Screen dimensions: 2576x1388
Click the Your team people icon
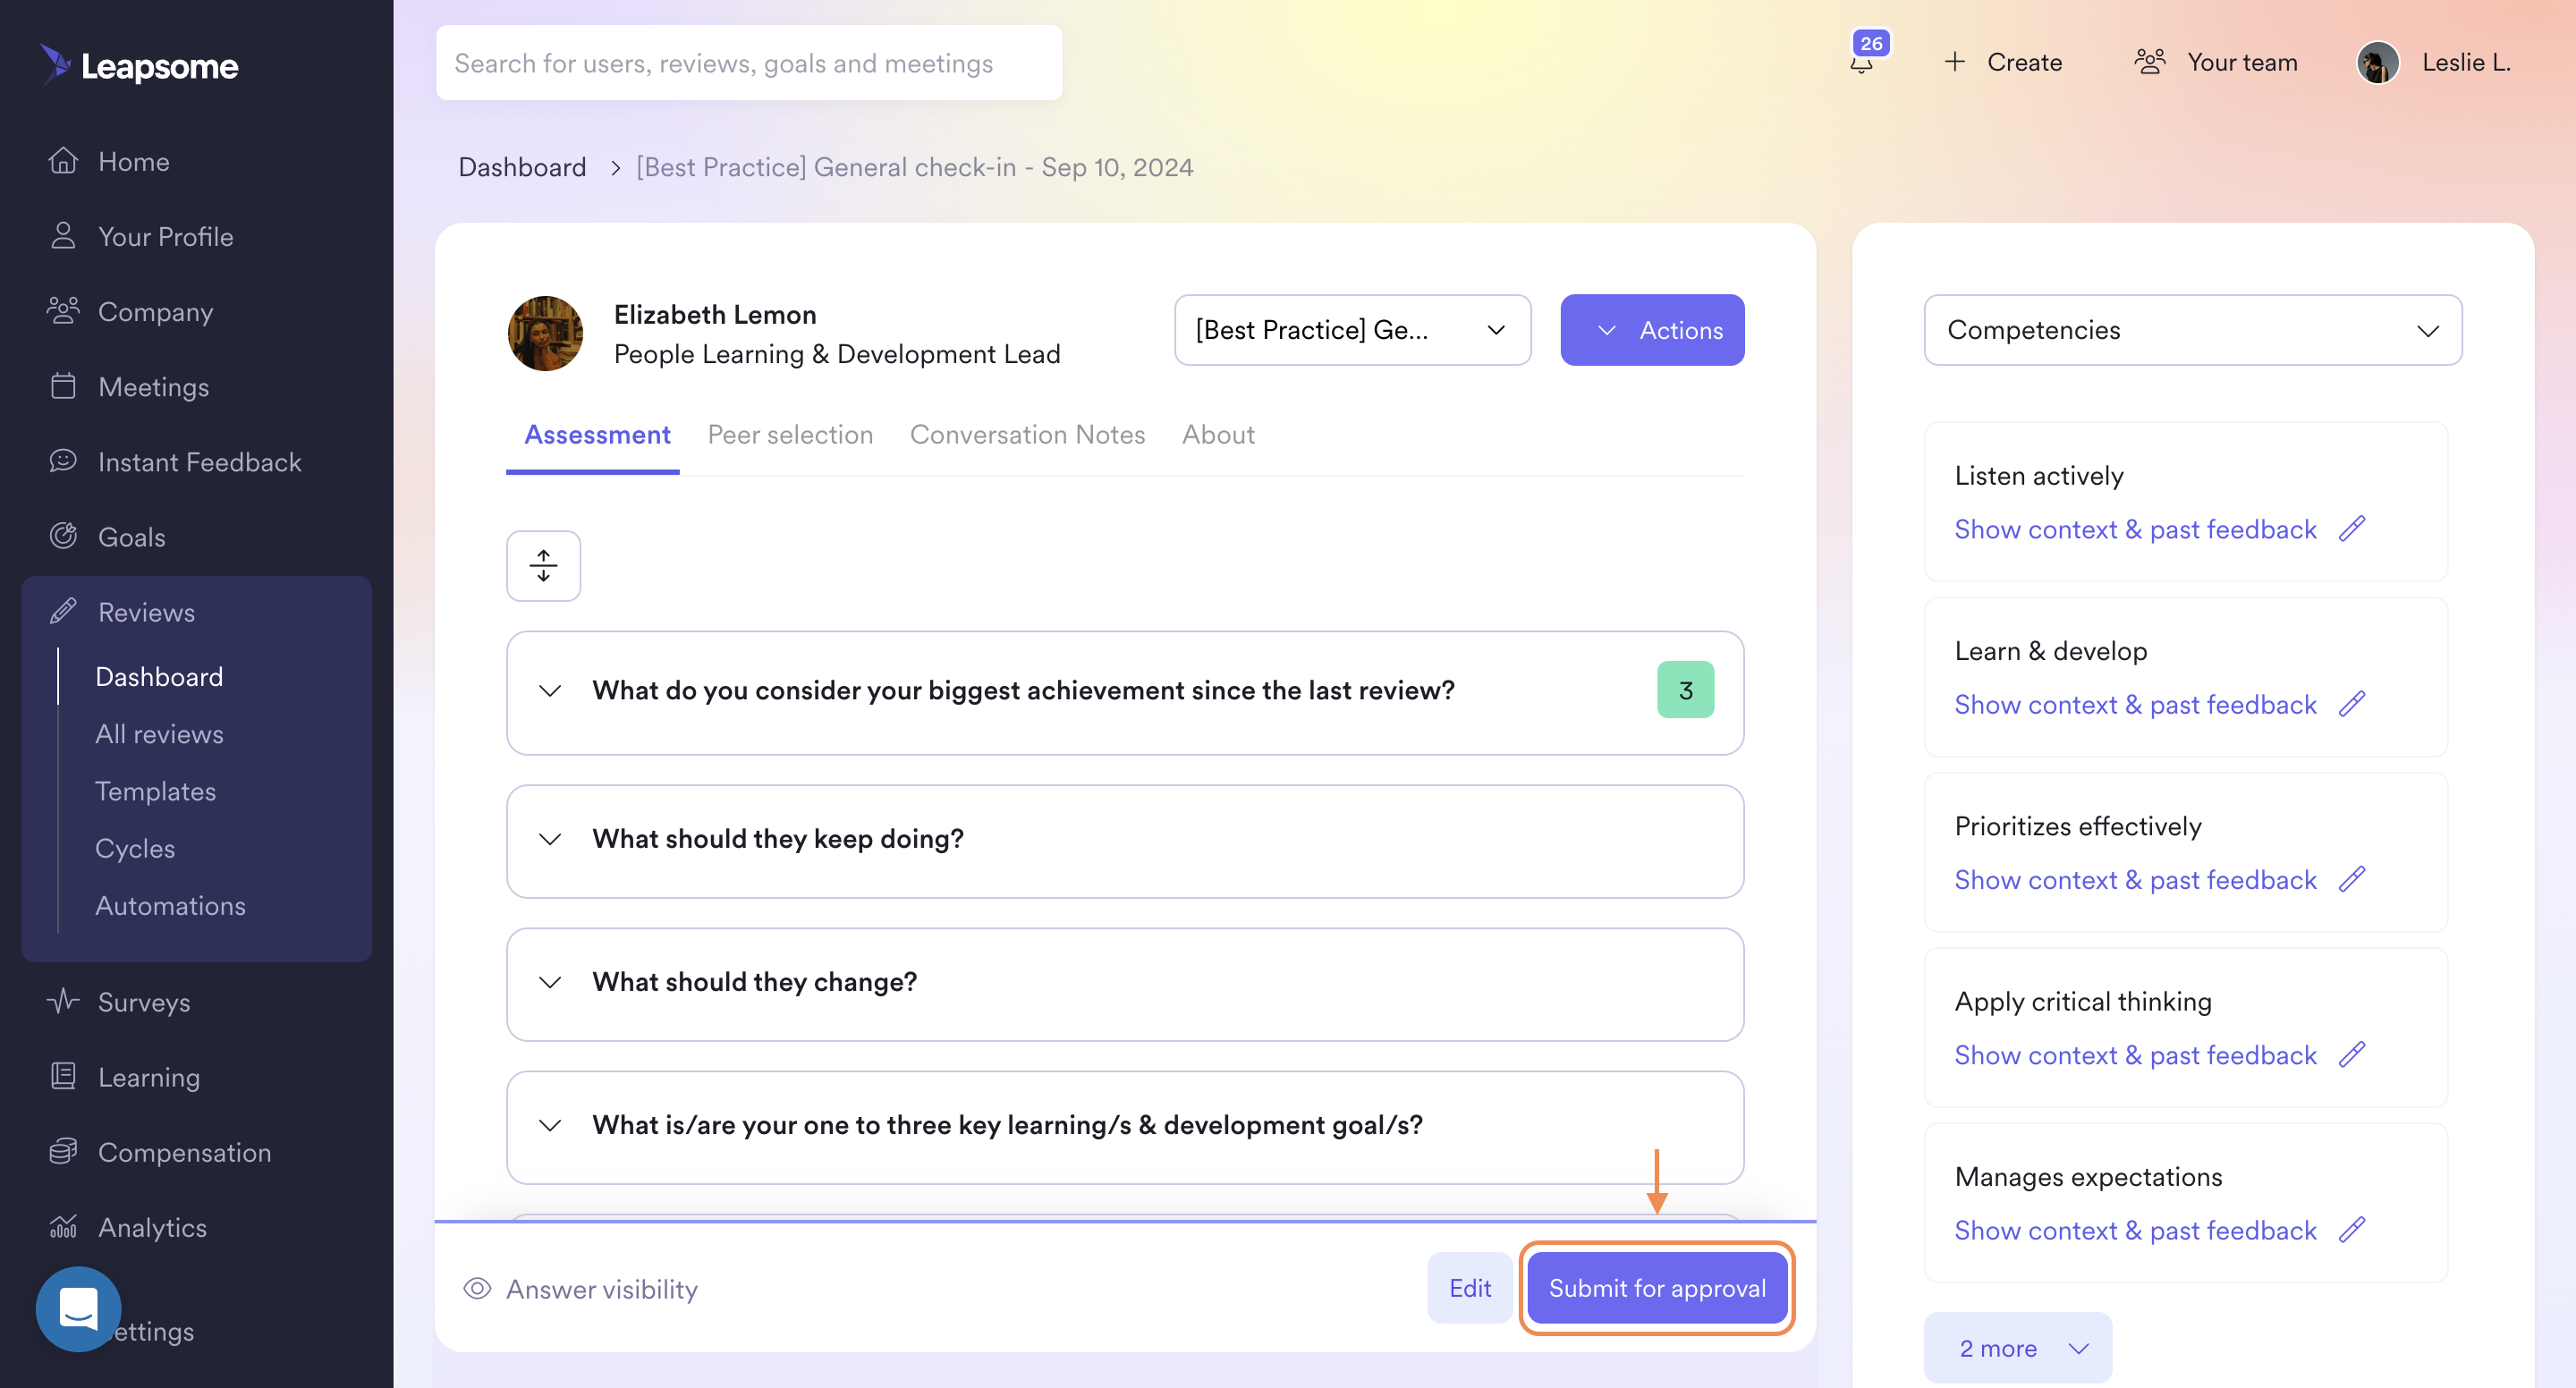[2150, 62]
